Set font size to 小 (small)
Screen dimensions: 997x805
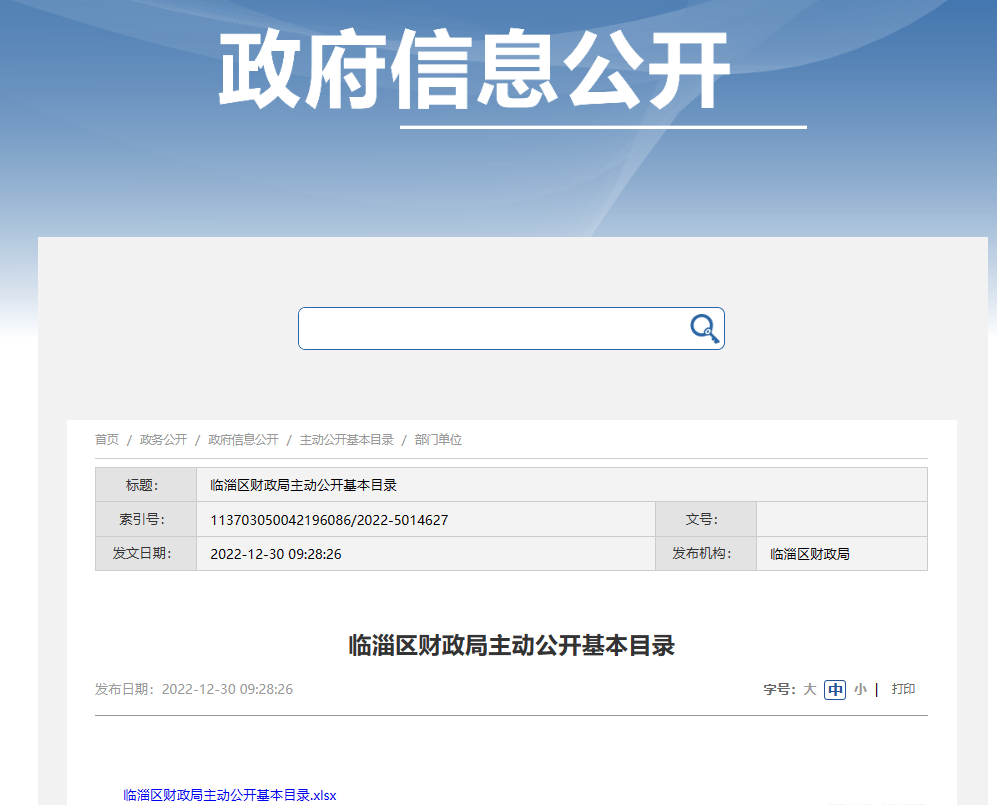(x=860, y=689)
